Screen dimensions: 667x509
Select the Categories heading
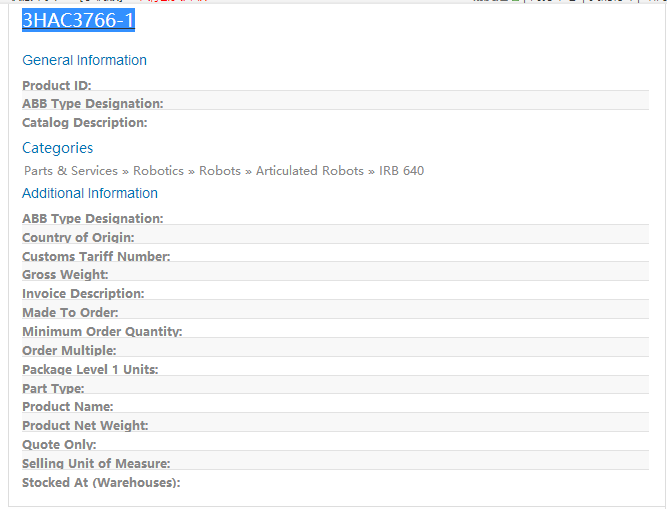click(x=57, y=148)
